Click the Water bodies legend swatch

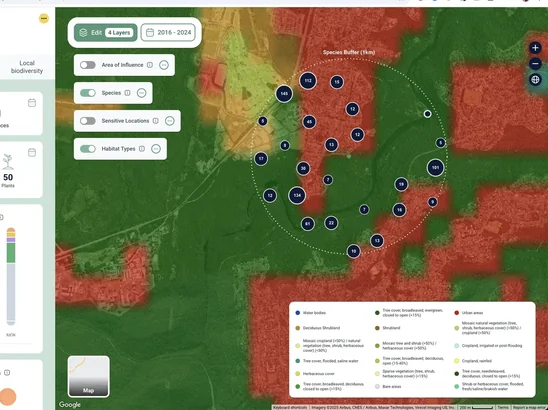click(298, 313)
